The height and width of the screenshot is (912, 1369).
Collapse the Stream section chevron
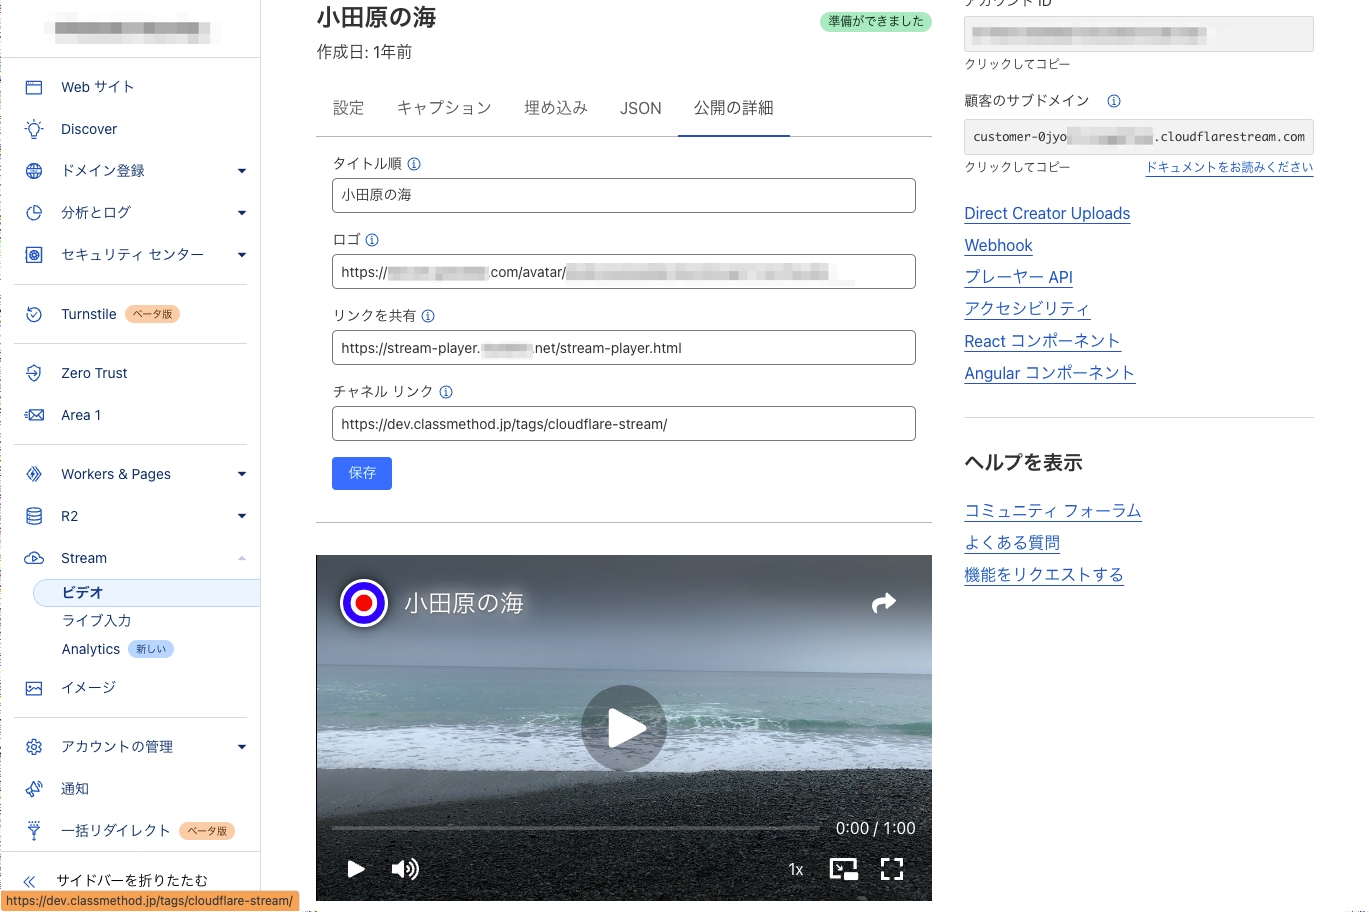point(241,558)
